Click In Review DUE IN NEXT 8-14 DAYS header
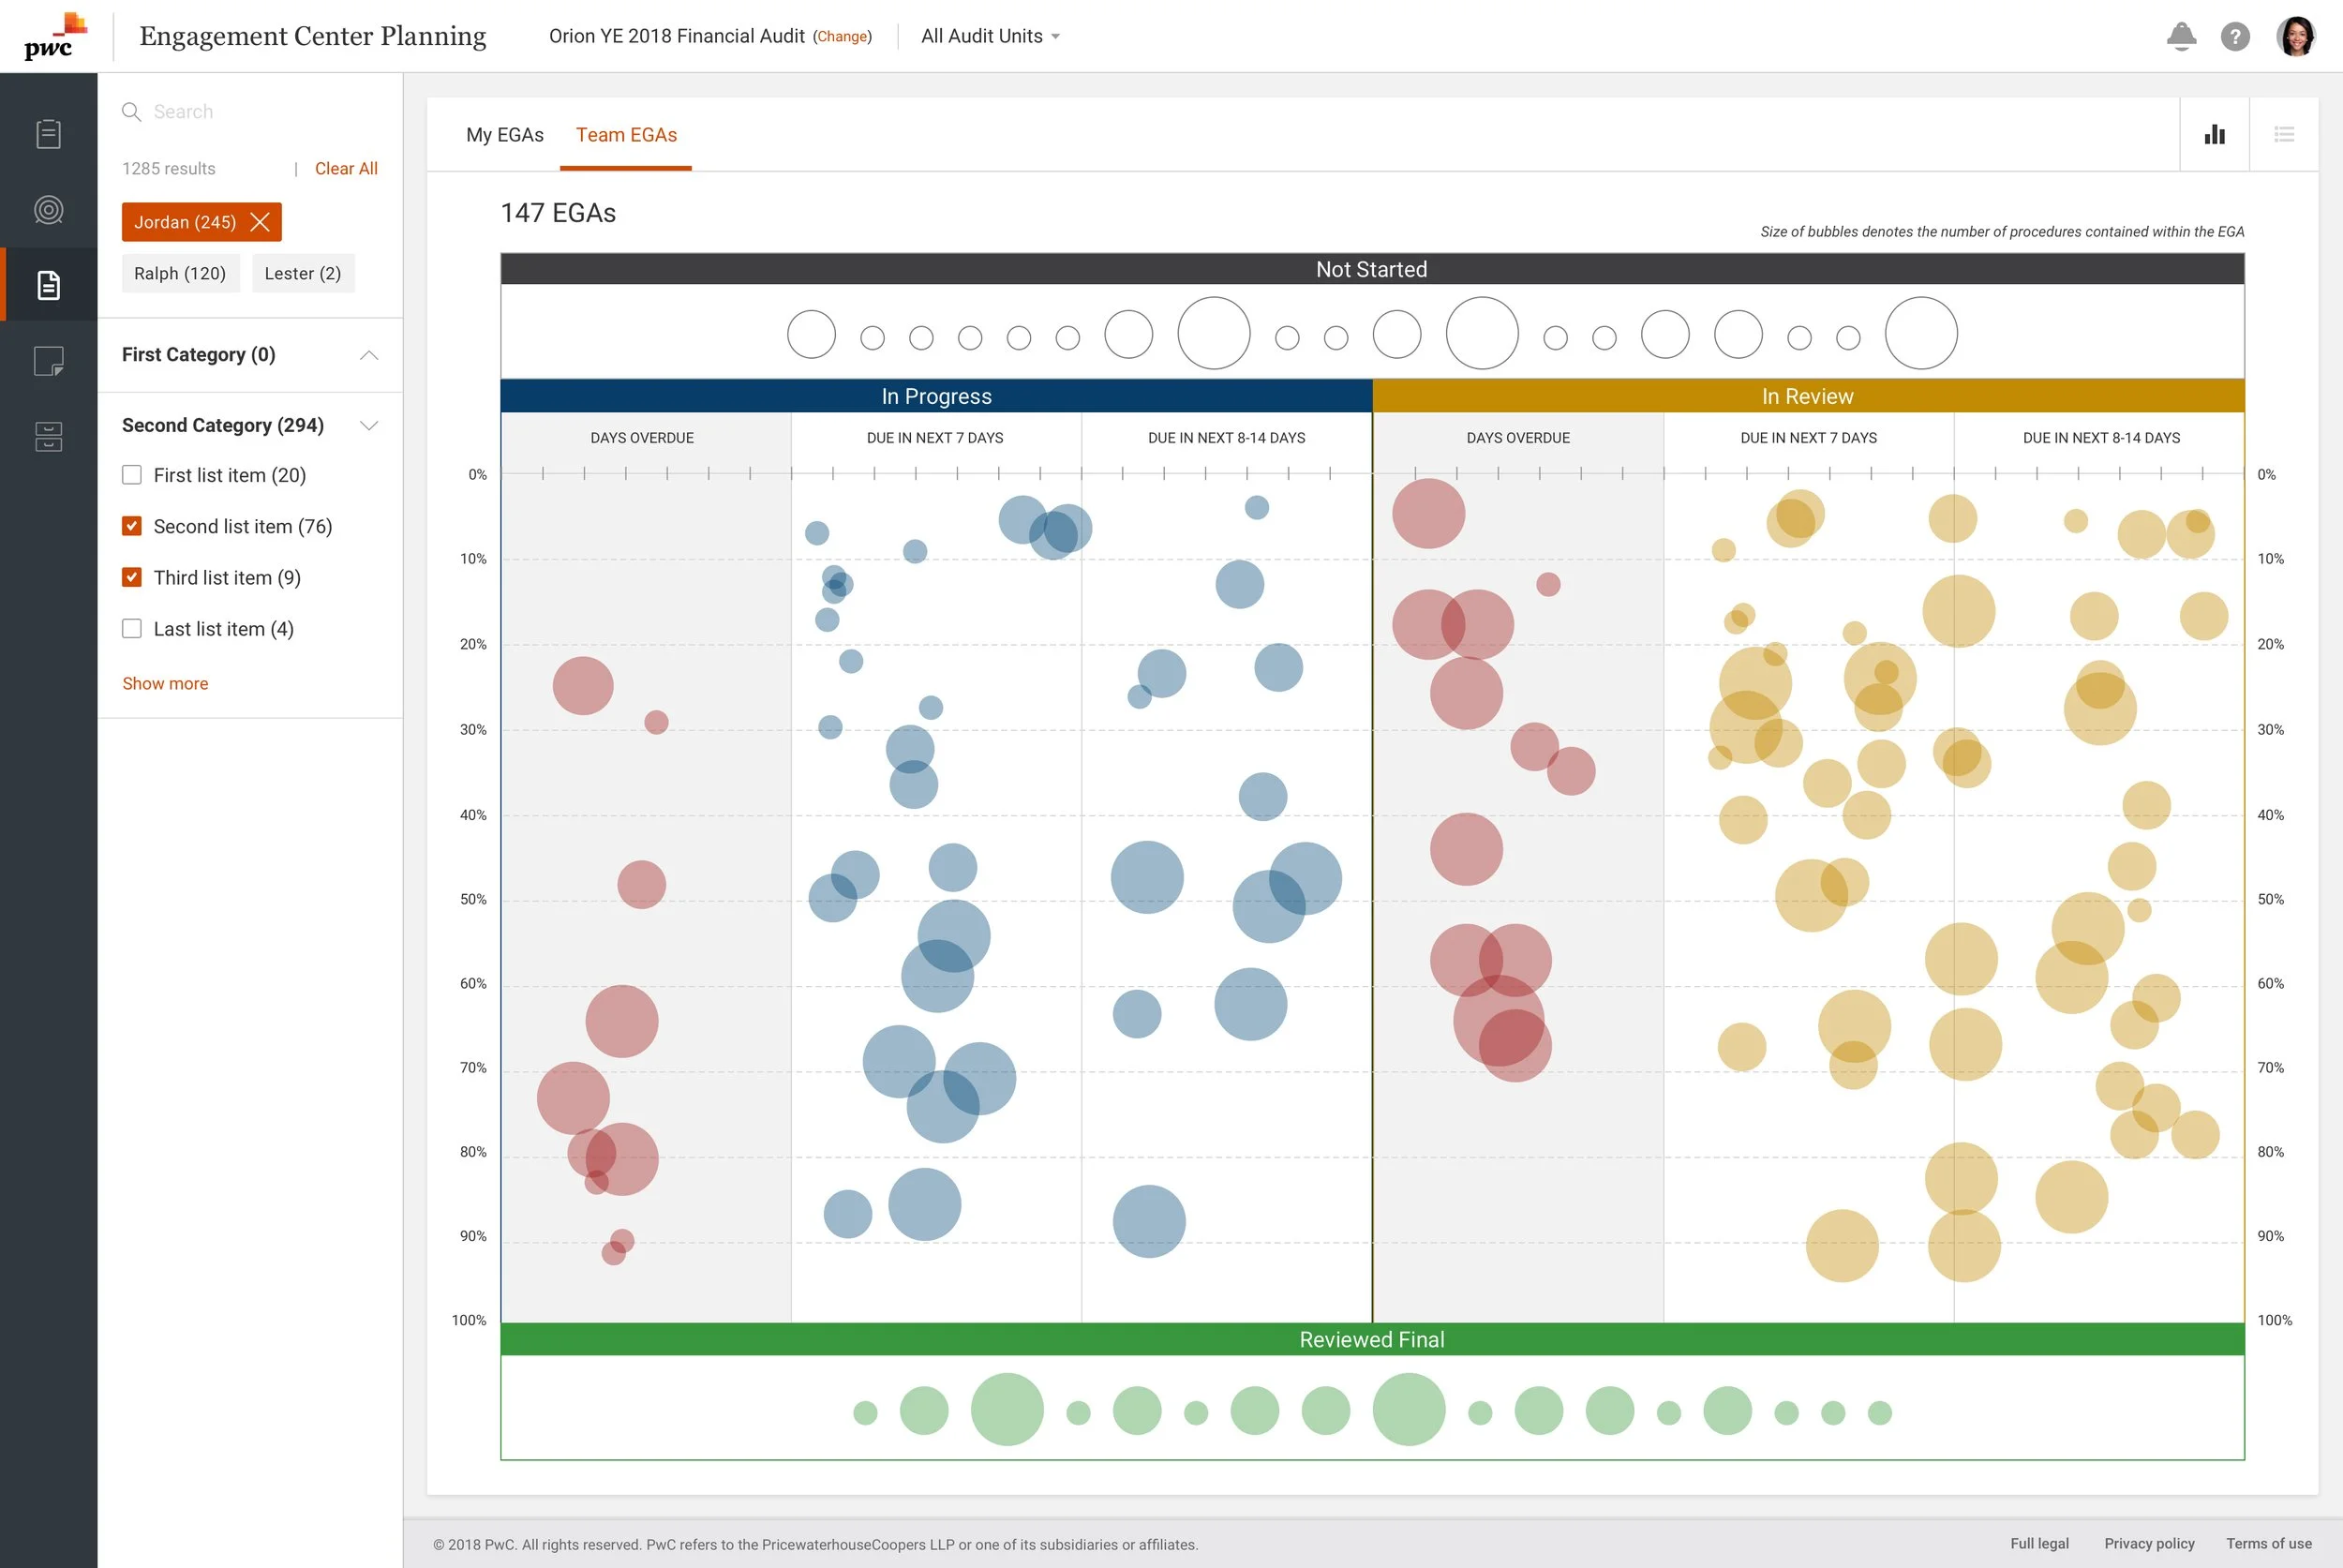Screen dimensions: 2343x1568 click(2101, 438)
